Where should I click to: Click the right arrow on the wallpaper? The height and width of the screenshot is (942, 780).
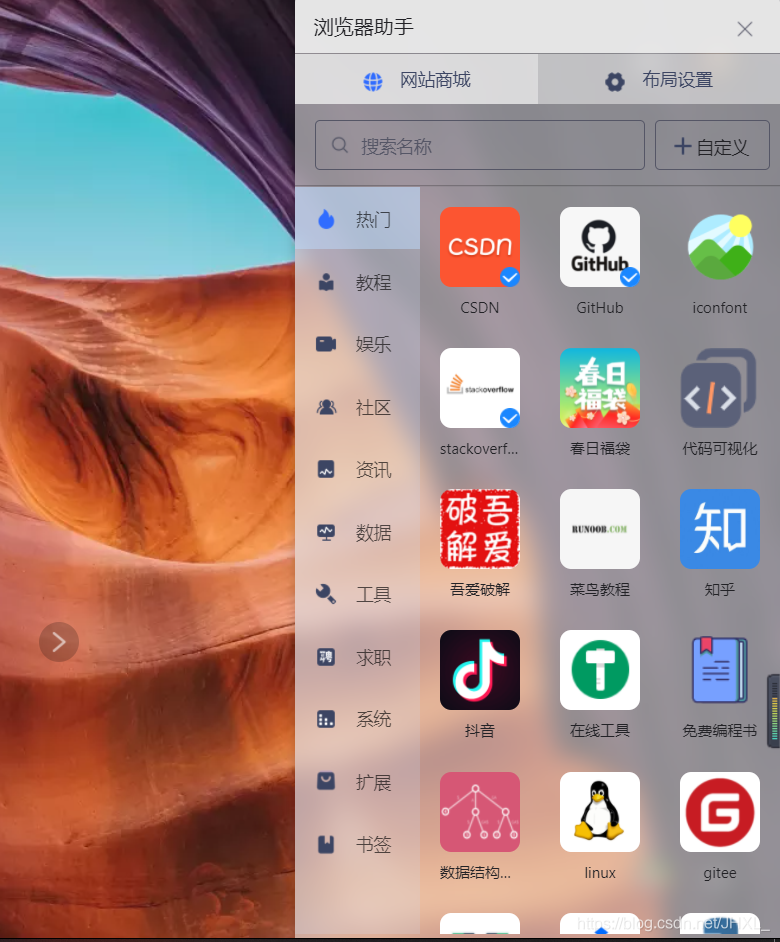tap(59, 642)
